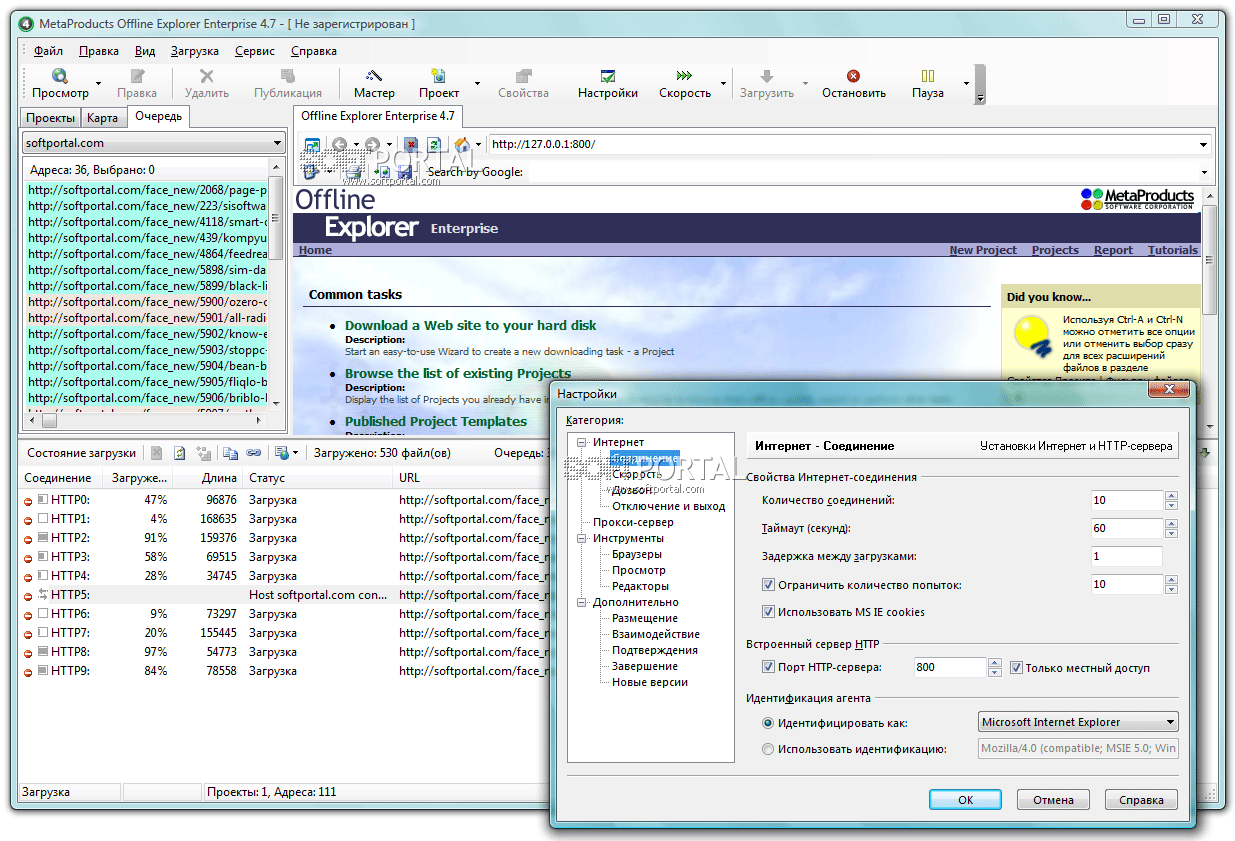Click the browser stop loading icon
The width and height of the screenshot is (1235, 841).
411,145
